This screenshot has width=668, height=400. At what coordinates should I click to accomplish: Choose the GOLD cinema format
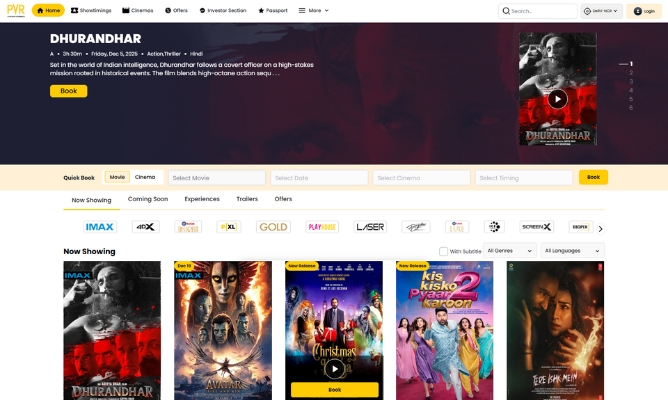[x=273, y=227]
